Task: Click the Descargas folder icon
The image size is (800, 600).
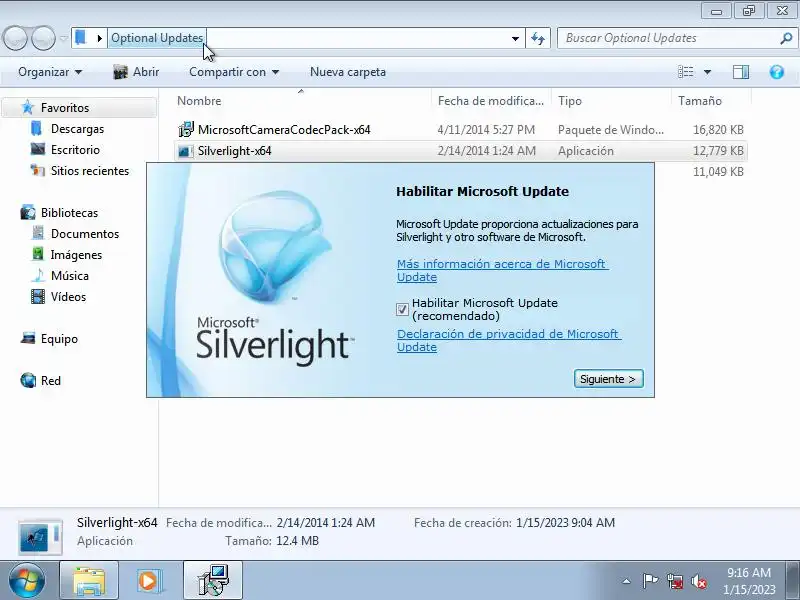Action: tap(36, 128)
